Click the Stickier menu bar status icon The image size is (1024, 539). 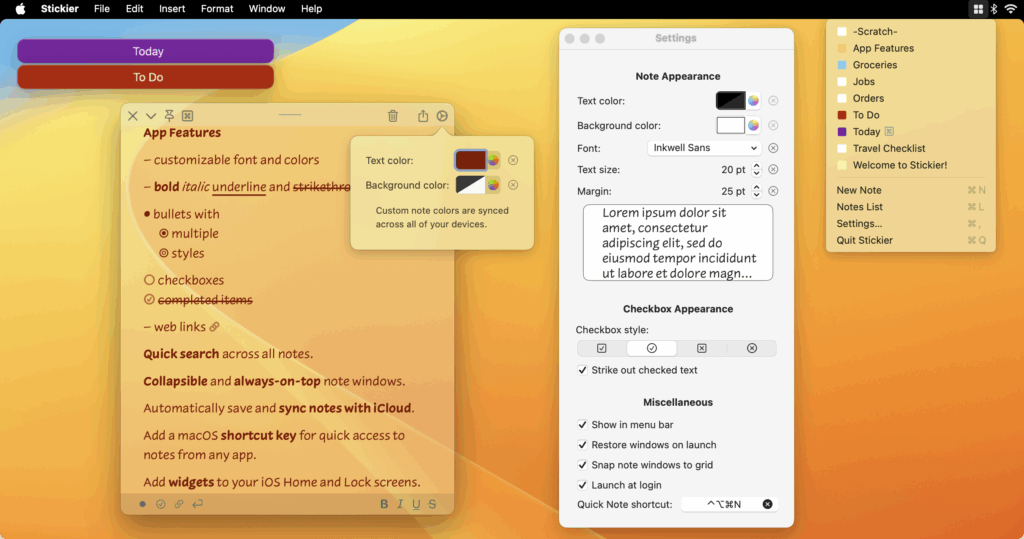[978, 8]
